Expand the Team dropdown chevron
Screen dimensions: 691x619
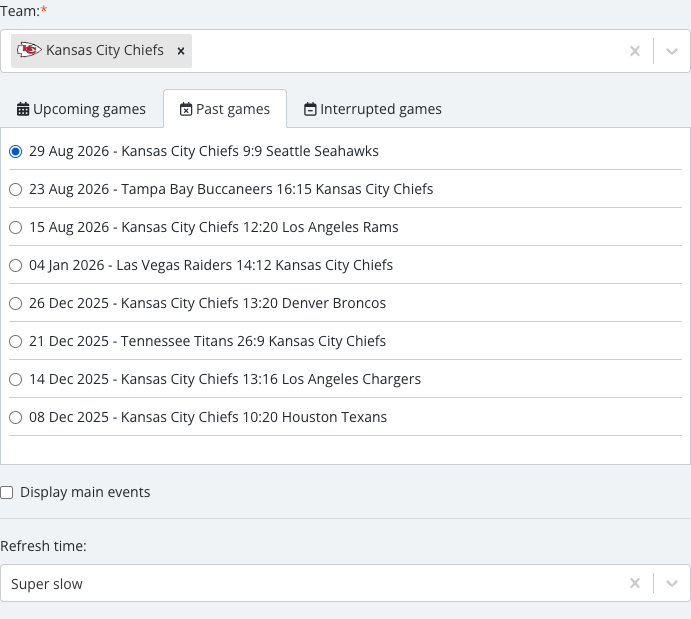pyautogui.click(x=672, y=51)
